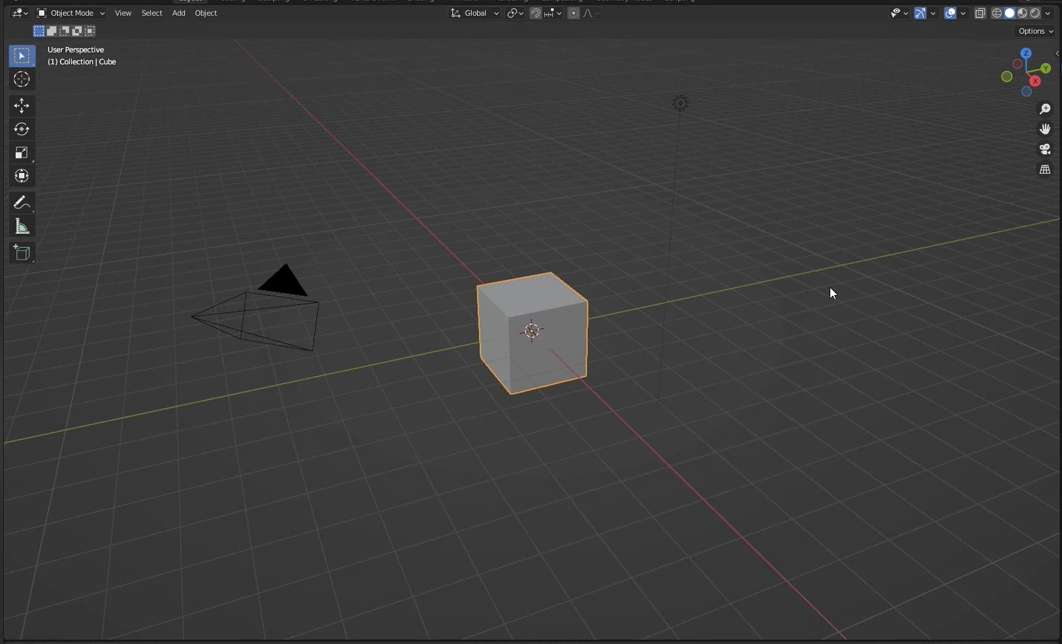This screenshot has width=1062, height=644.
Task: Set selection mode to intersect
Action: 90,30
